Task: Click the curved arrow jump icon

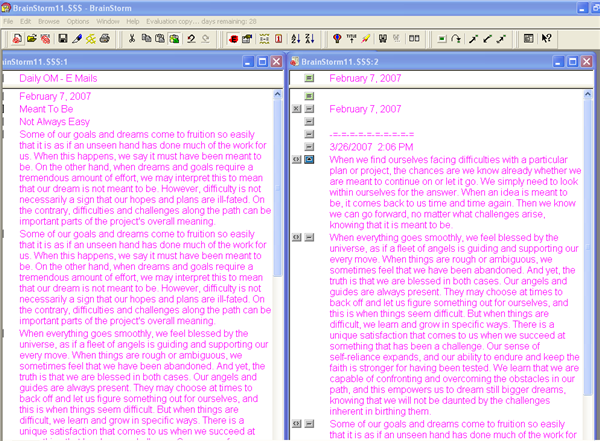Action: 456,39
